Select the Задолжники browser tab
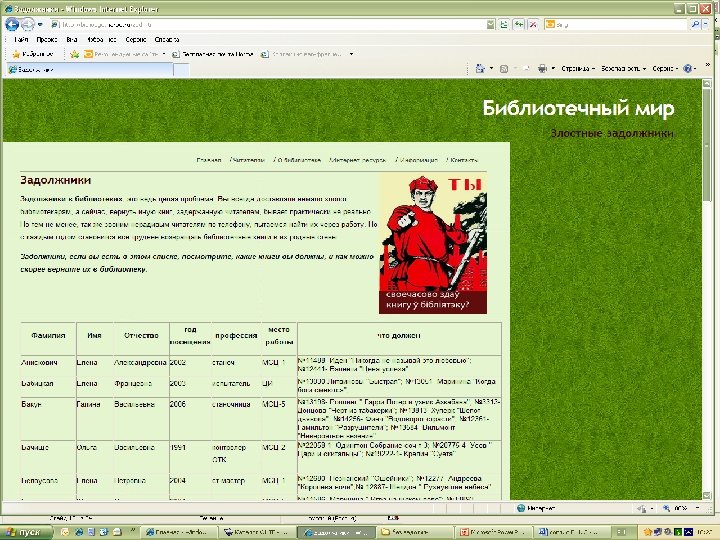The image size is (720, 540). click(x=90, y=69)
